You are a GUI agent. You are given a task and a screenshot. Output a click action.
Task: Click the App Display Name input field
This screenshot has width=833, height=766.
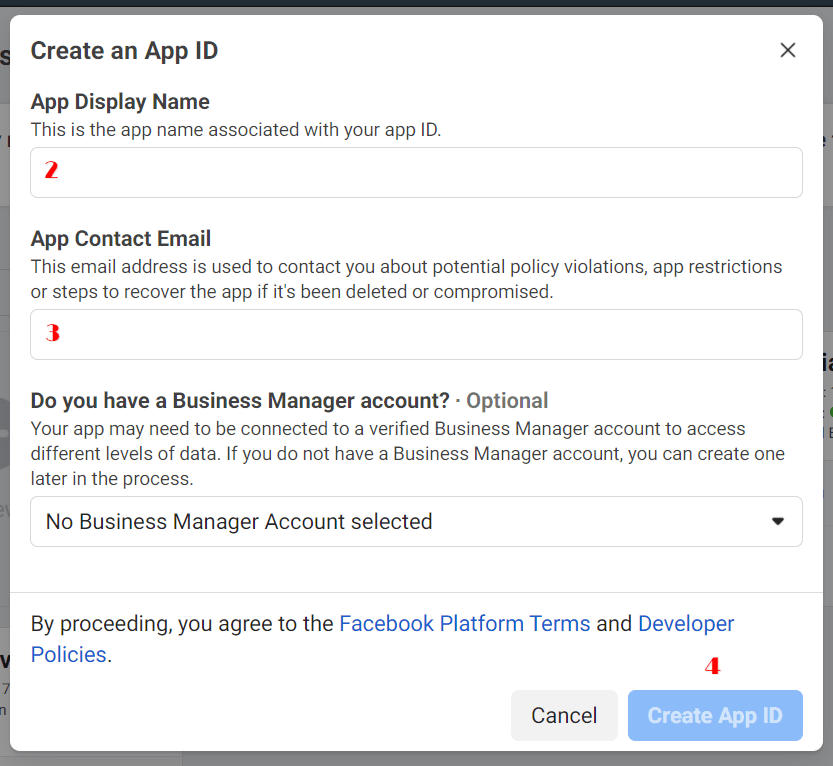point(416,173)
